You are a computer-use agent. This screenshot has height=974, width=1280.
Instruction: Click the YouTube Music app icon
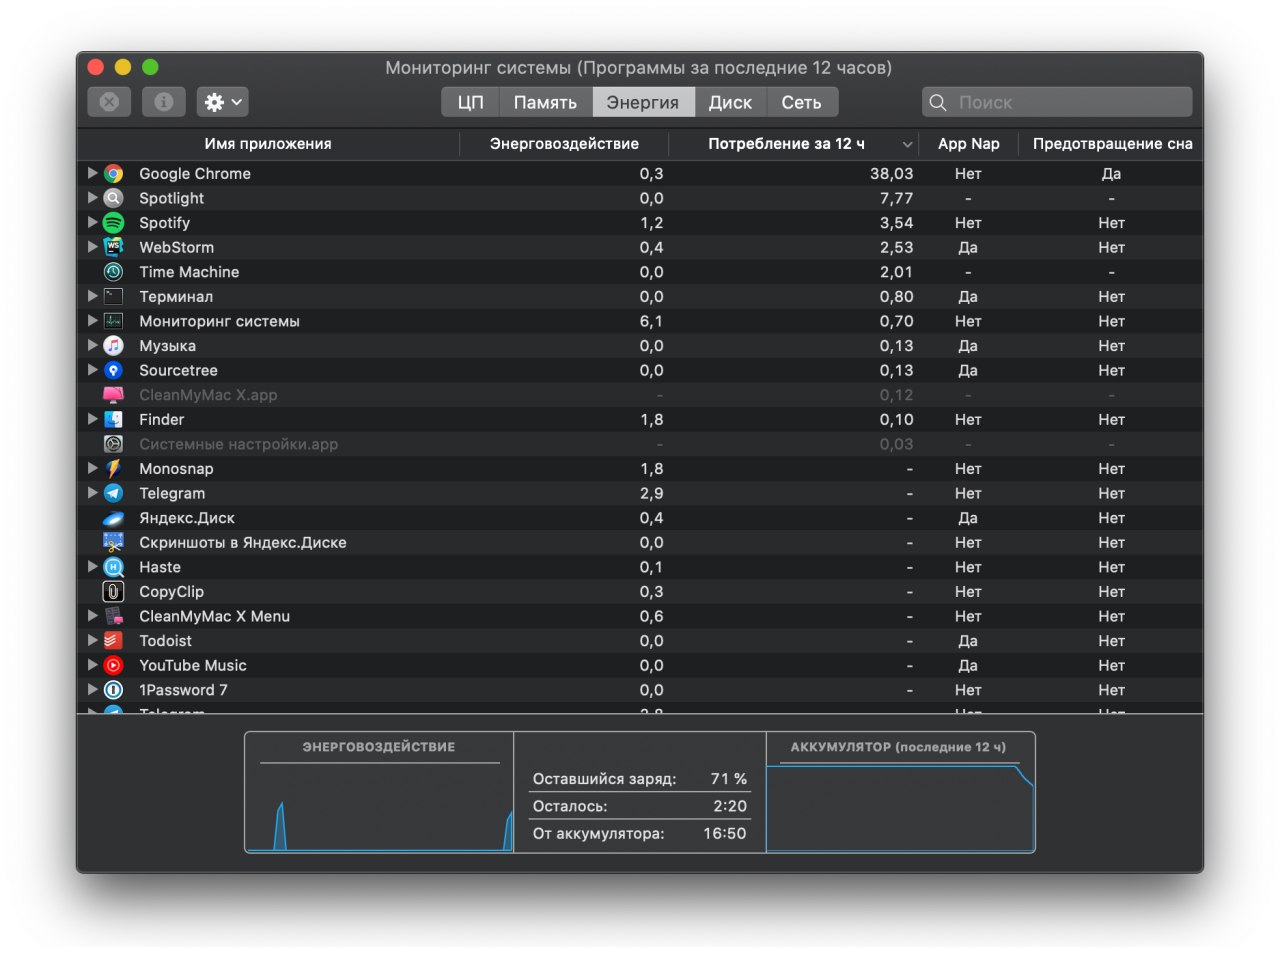[x=114, y=665]
